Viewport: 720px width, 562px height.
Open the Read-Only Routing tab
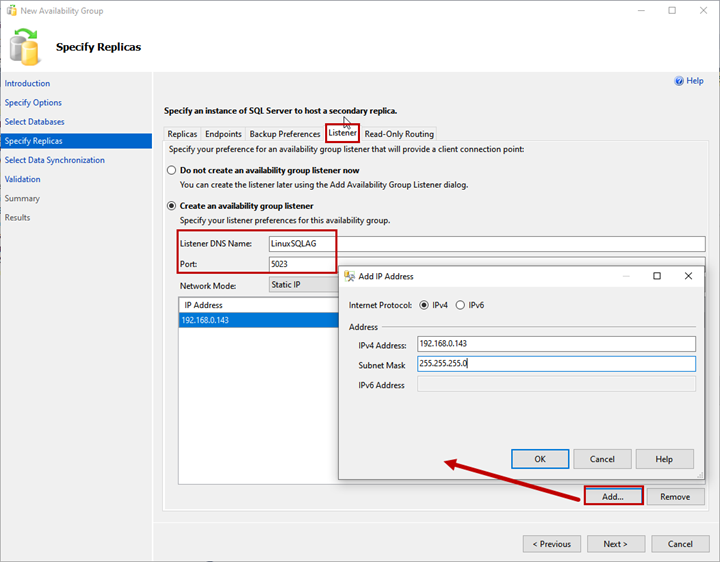click(x=399, y=134)
